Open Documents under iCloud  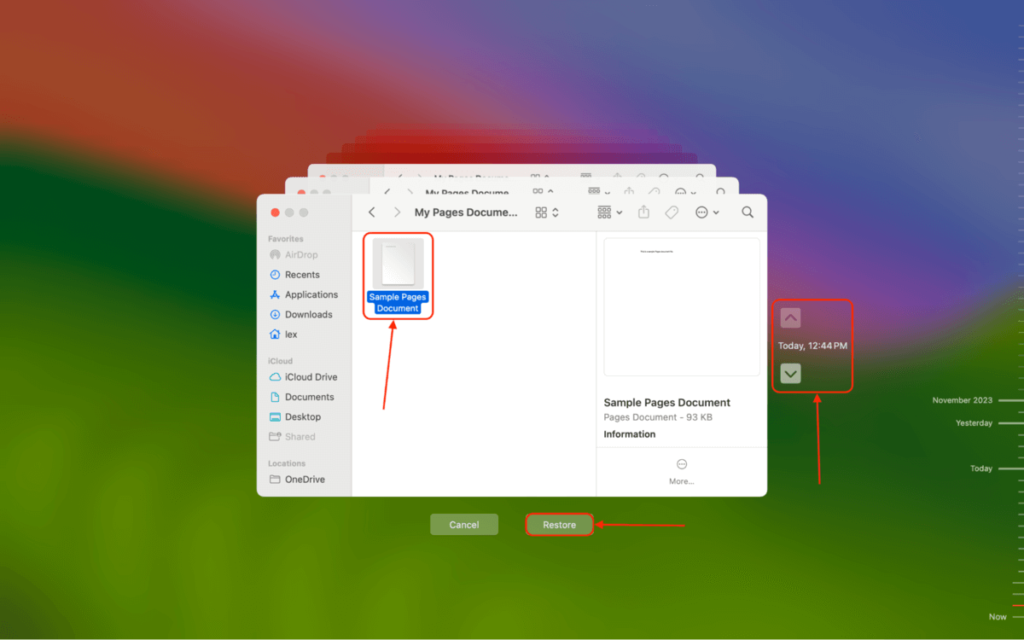pos(307,397)
